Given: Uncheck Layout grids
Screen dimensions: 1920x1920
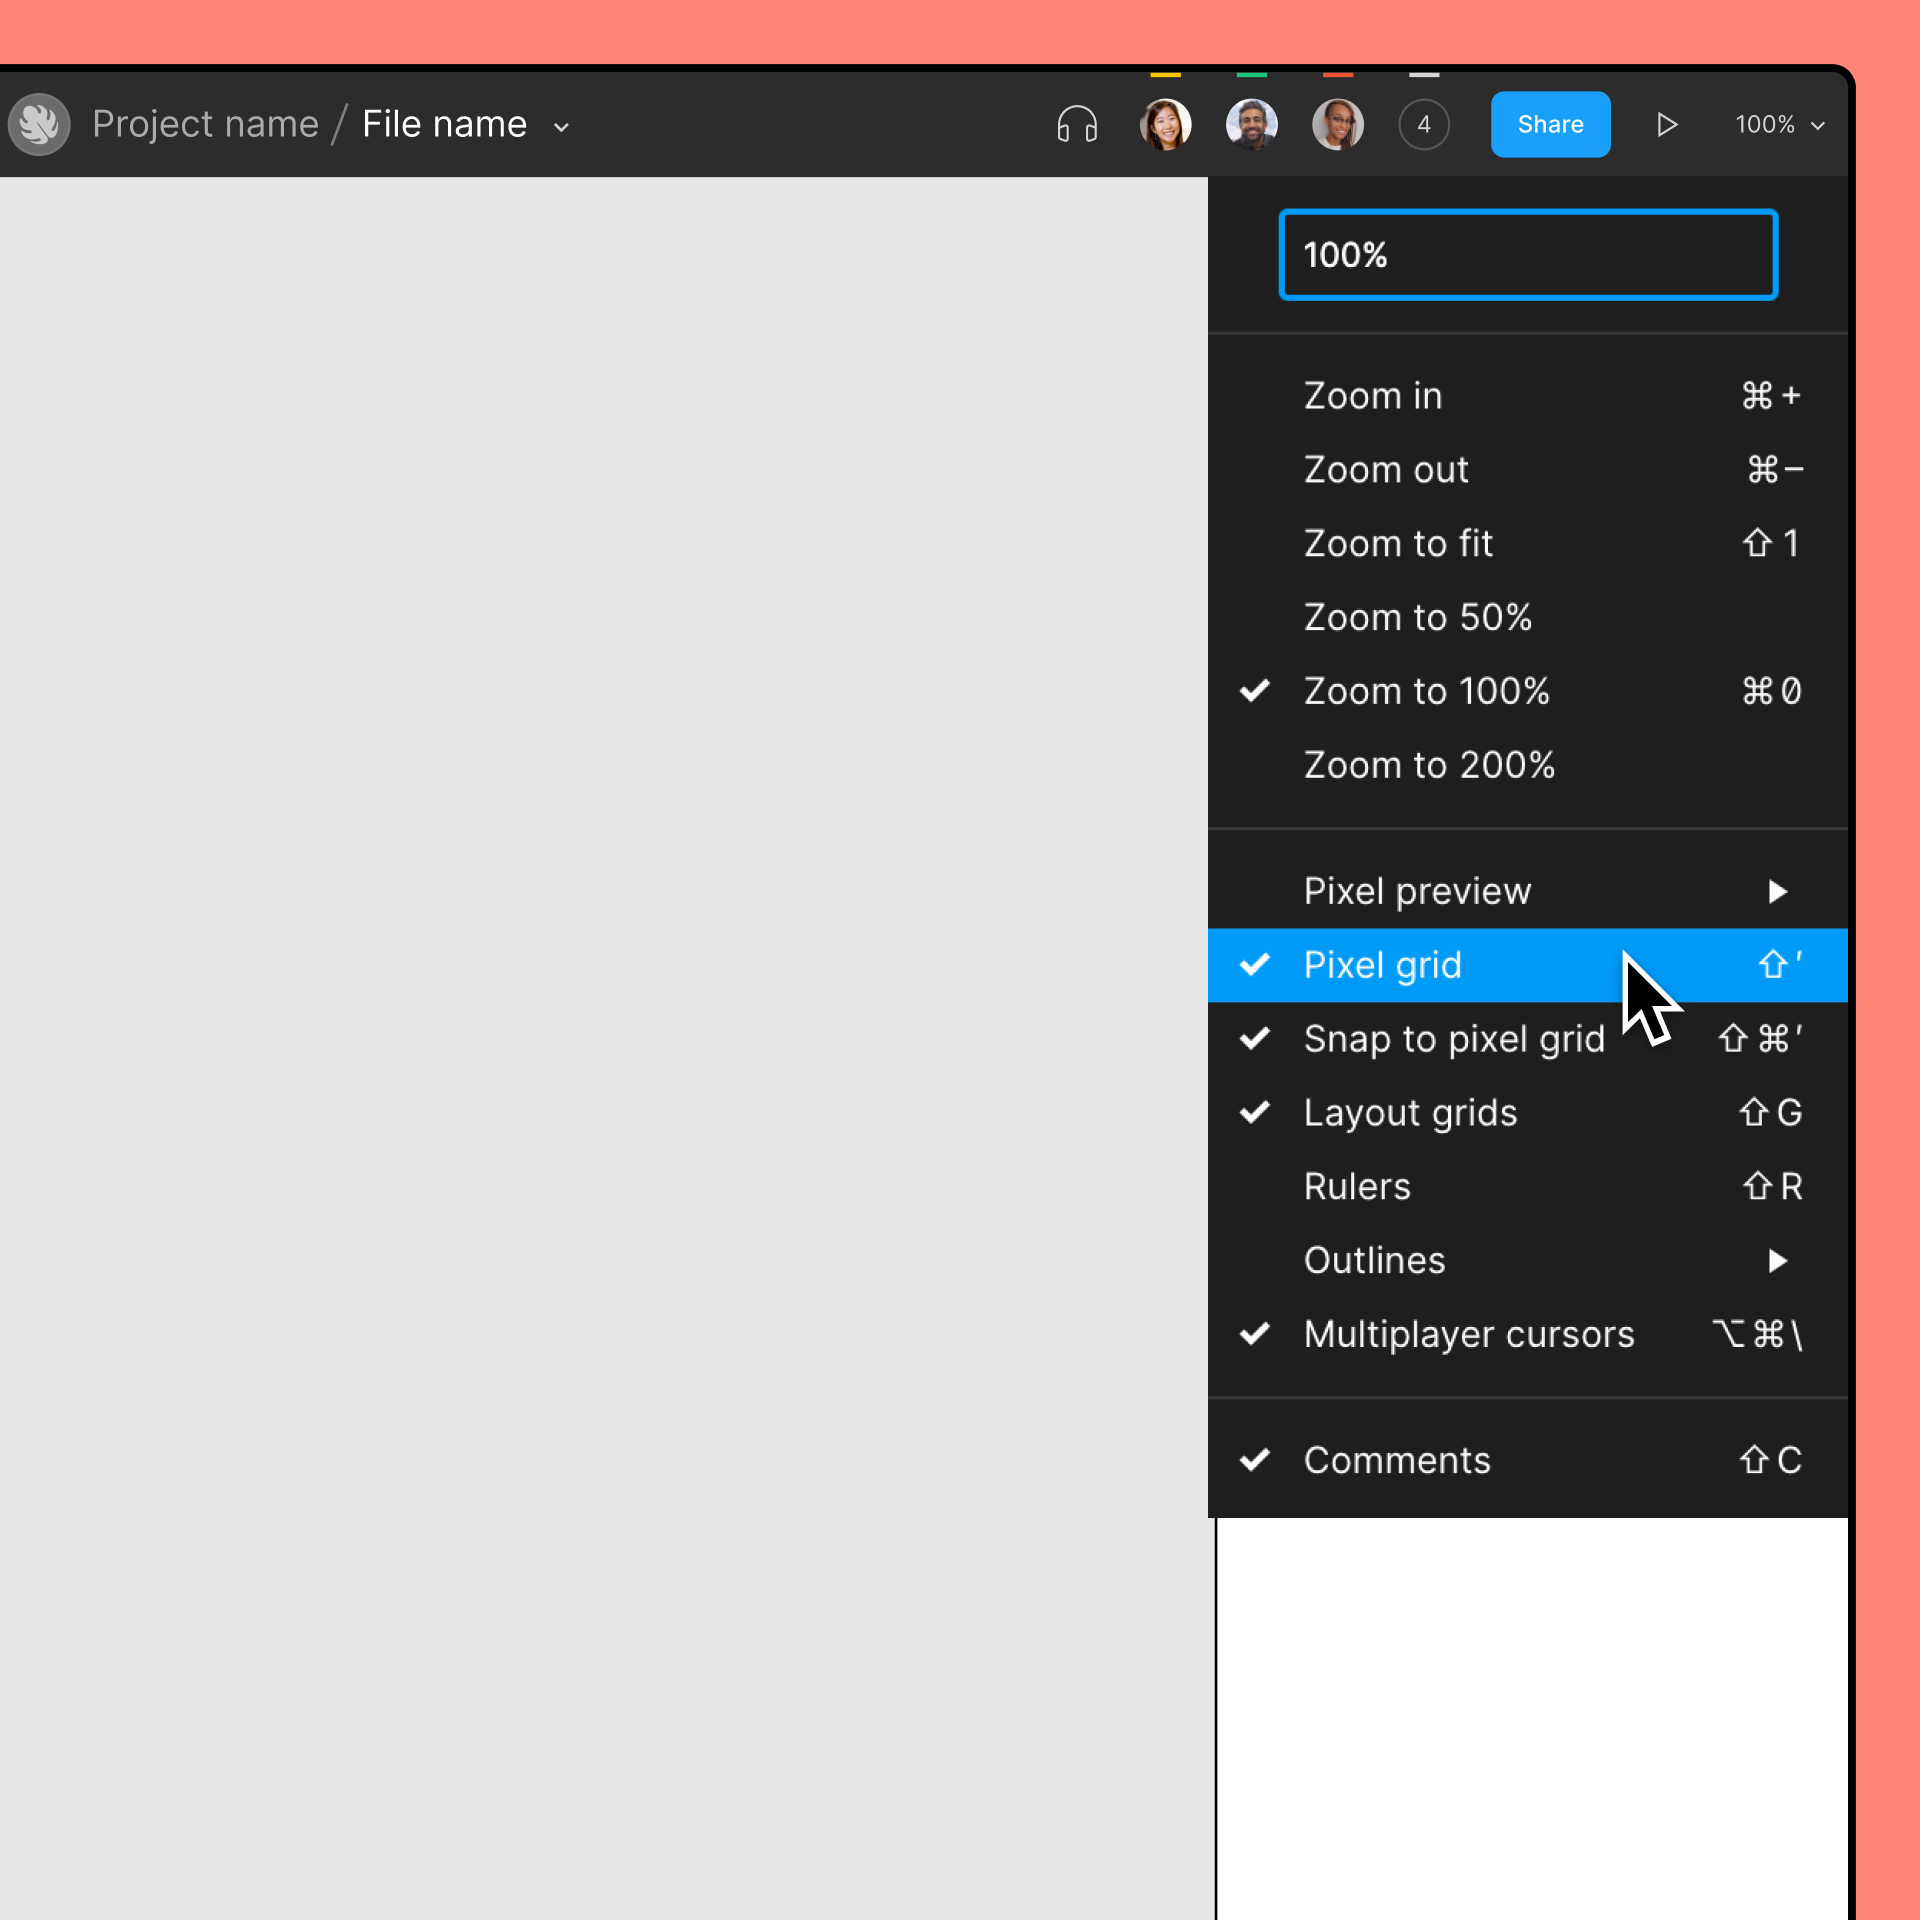Looking at the screenshot, I should tap(1410, 1112).
